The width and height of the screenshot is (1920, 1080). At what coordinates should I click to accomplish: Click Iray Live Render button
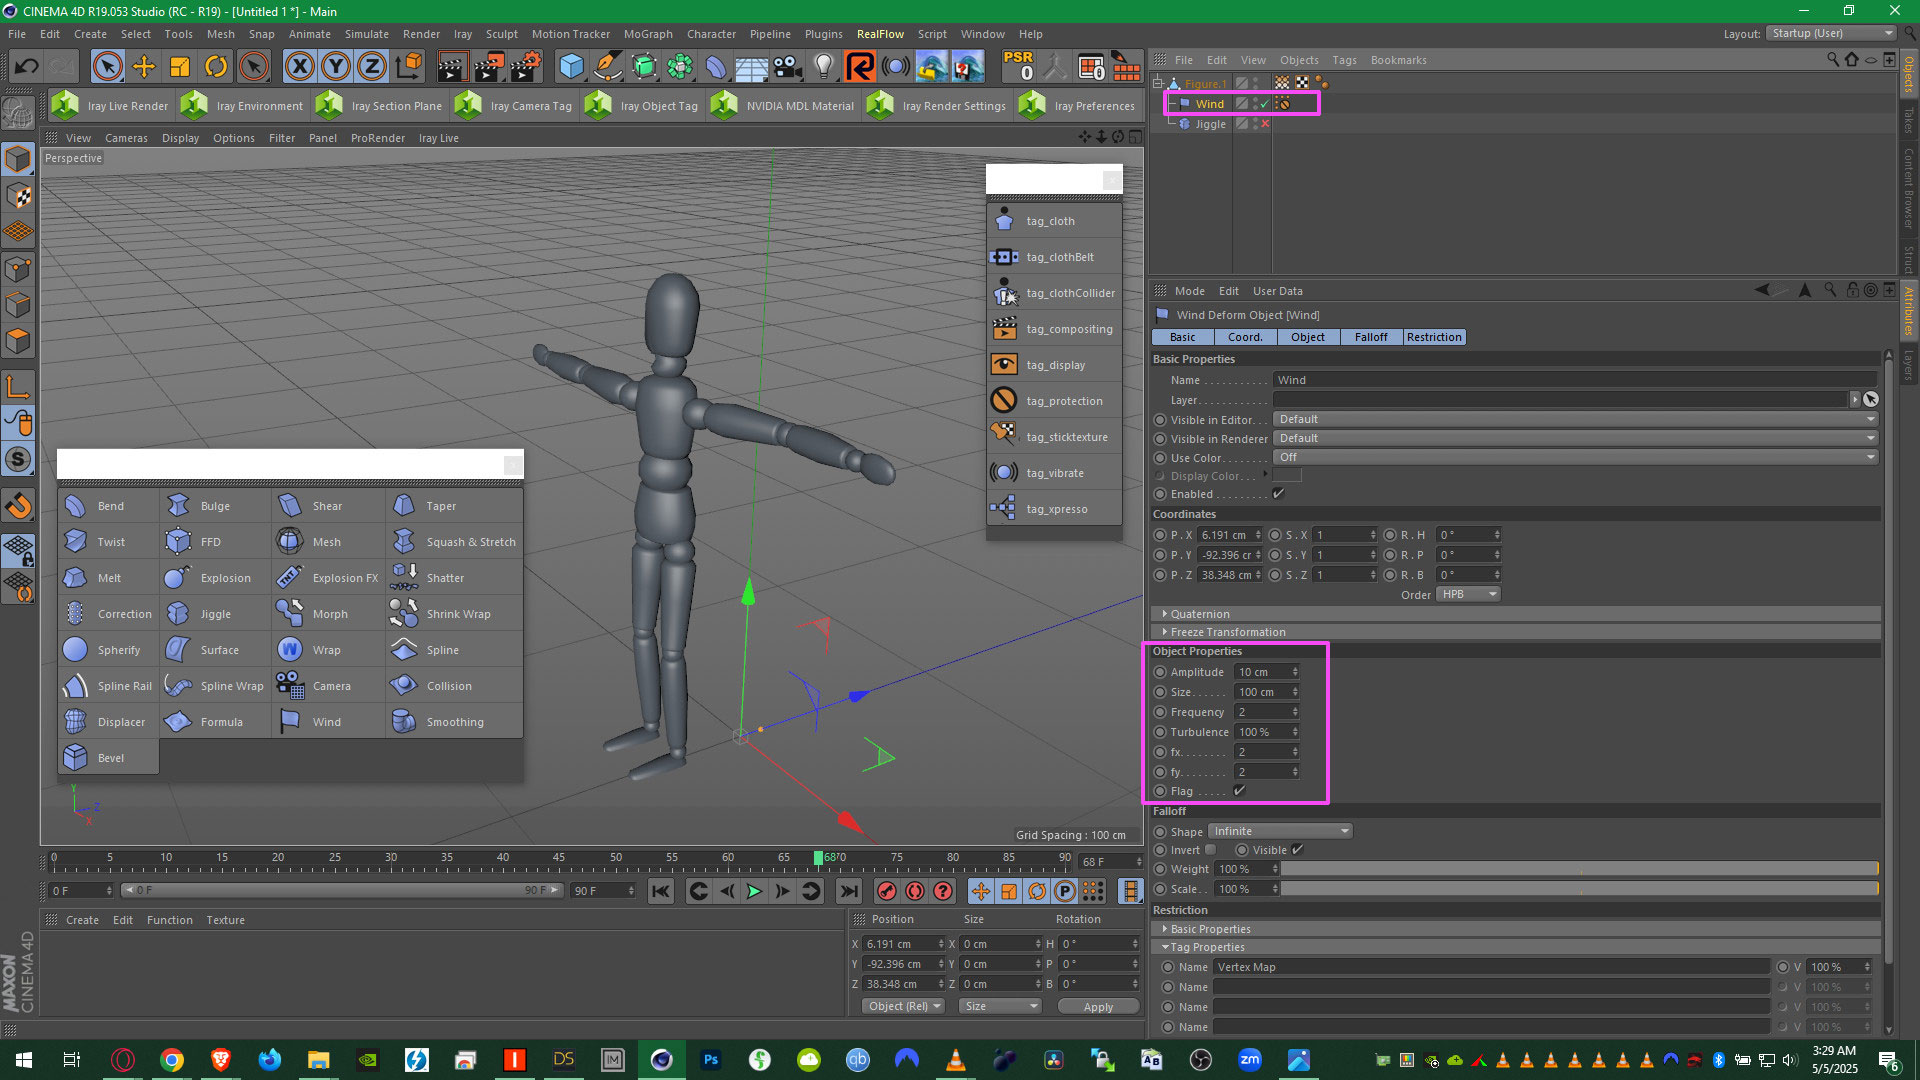[x=110, y=105]
